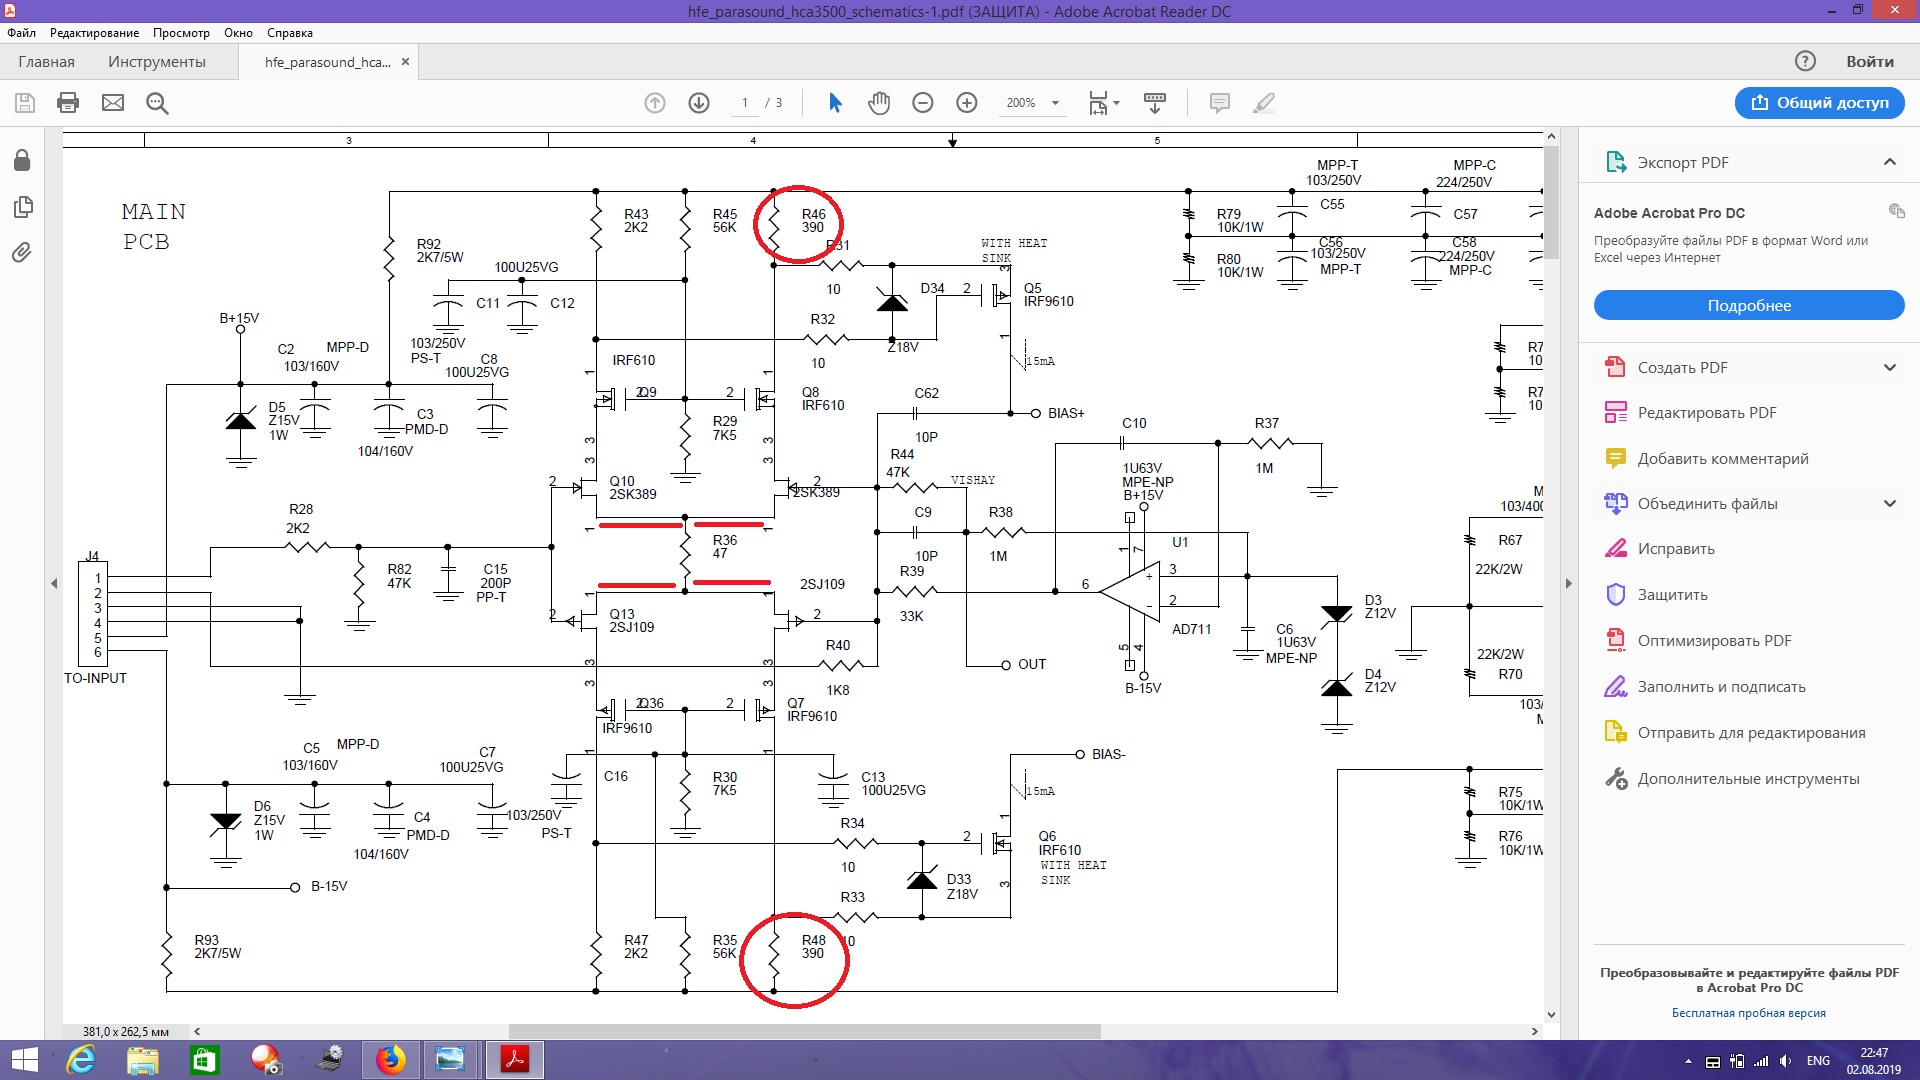Go to previous page arrow
Screen dimensions: 1920x1080
pyautogui.click(x=655, y=103)
